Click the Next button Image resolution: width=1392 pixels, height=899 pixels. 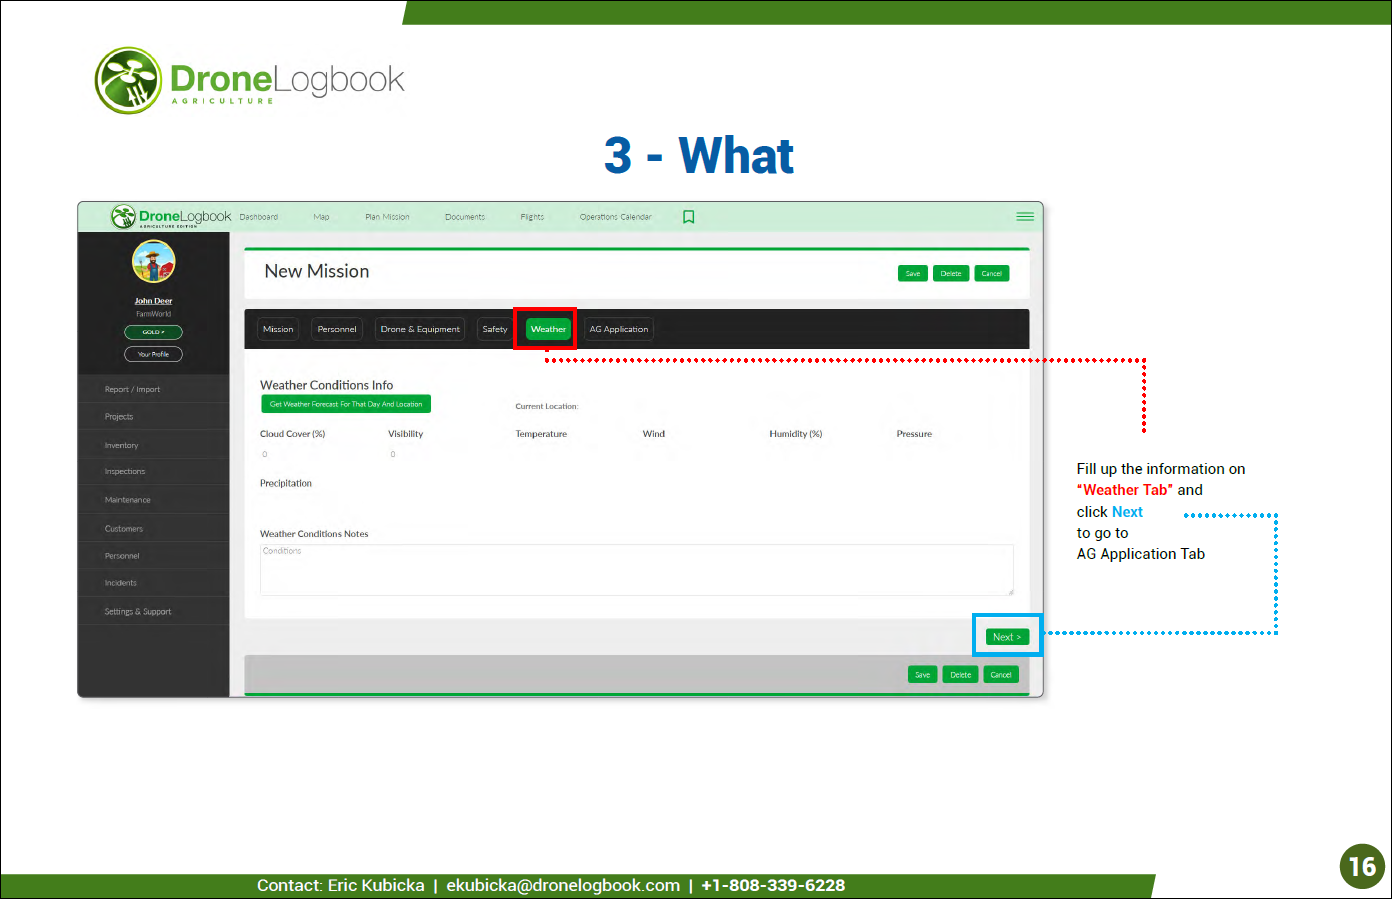(x=1007, y=637)
